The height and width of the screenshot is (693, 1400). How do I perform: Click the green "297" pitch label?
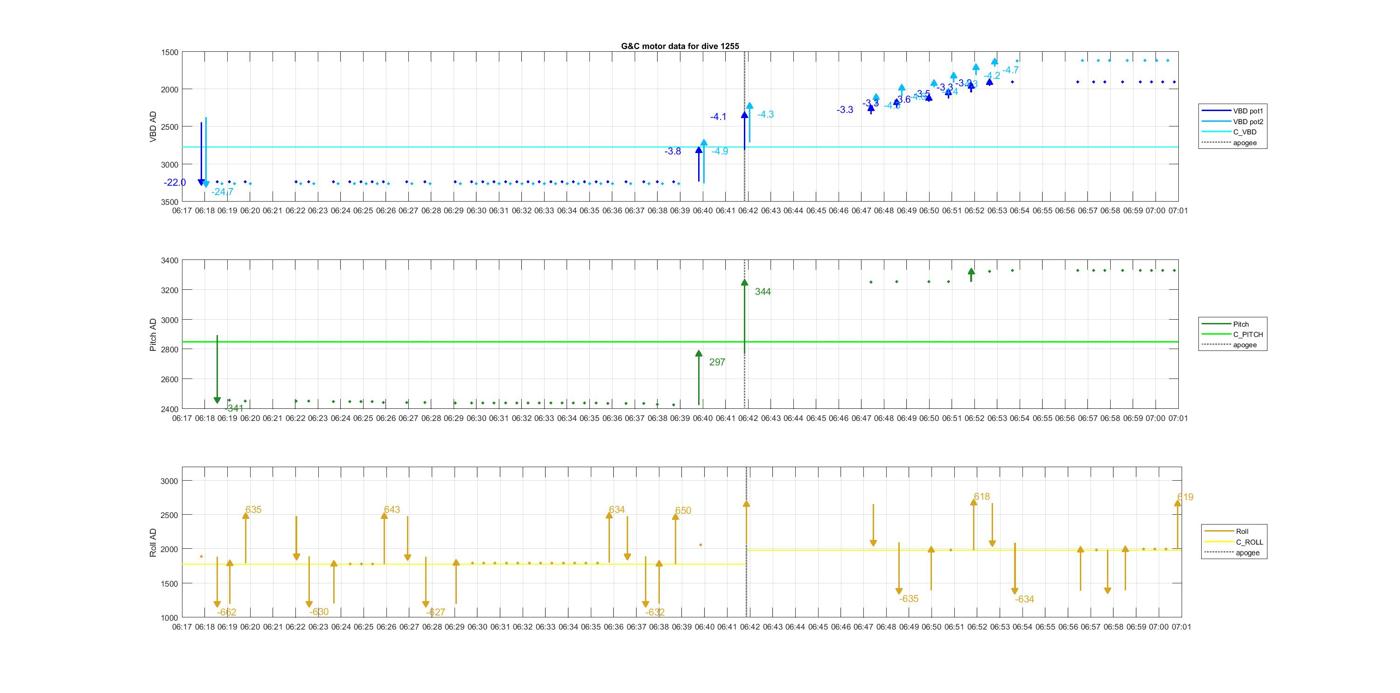pyautogui.click(x=717, y=362)
